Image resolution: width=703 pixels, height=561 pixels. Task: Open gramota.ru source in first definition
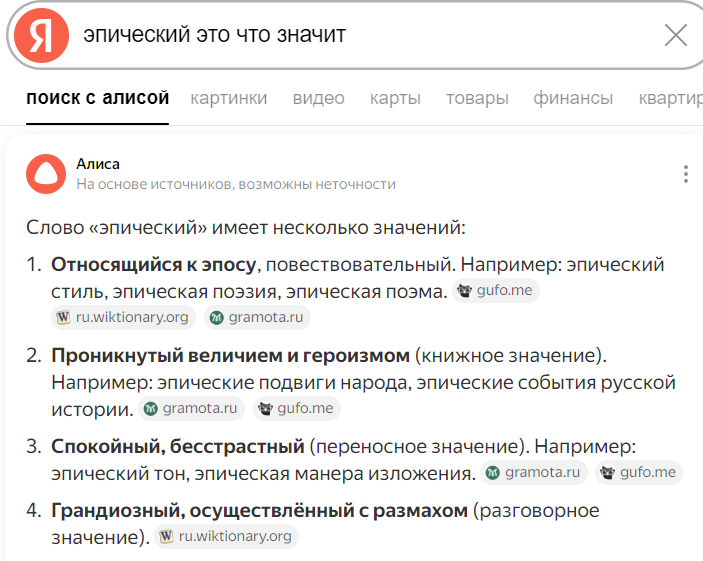click(258, 318)
